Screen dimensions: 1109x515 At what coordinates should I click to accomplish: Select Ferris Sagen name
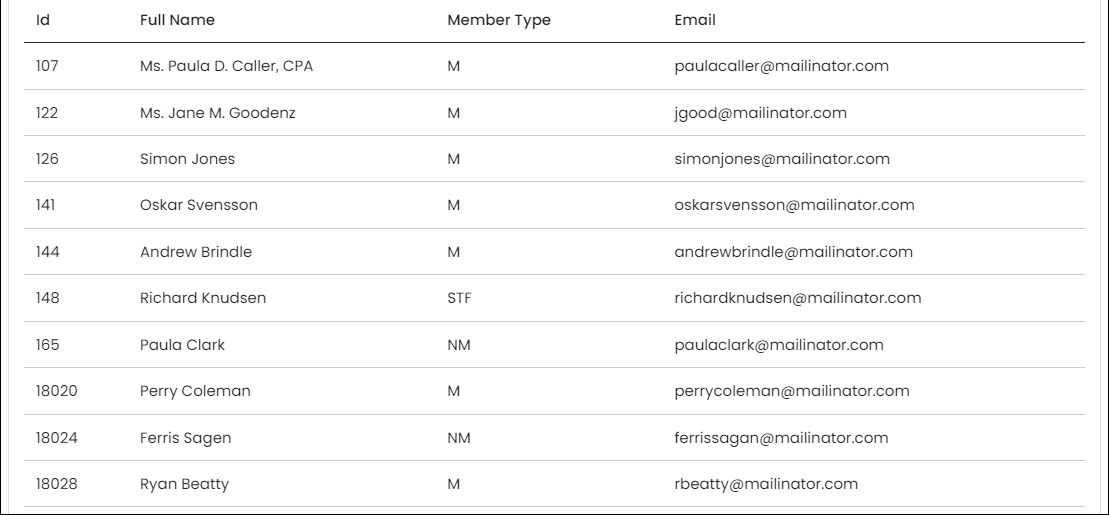click(185, 438)
